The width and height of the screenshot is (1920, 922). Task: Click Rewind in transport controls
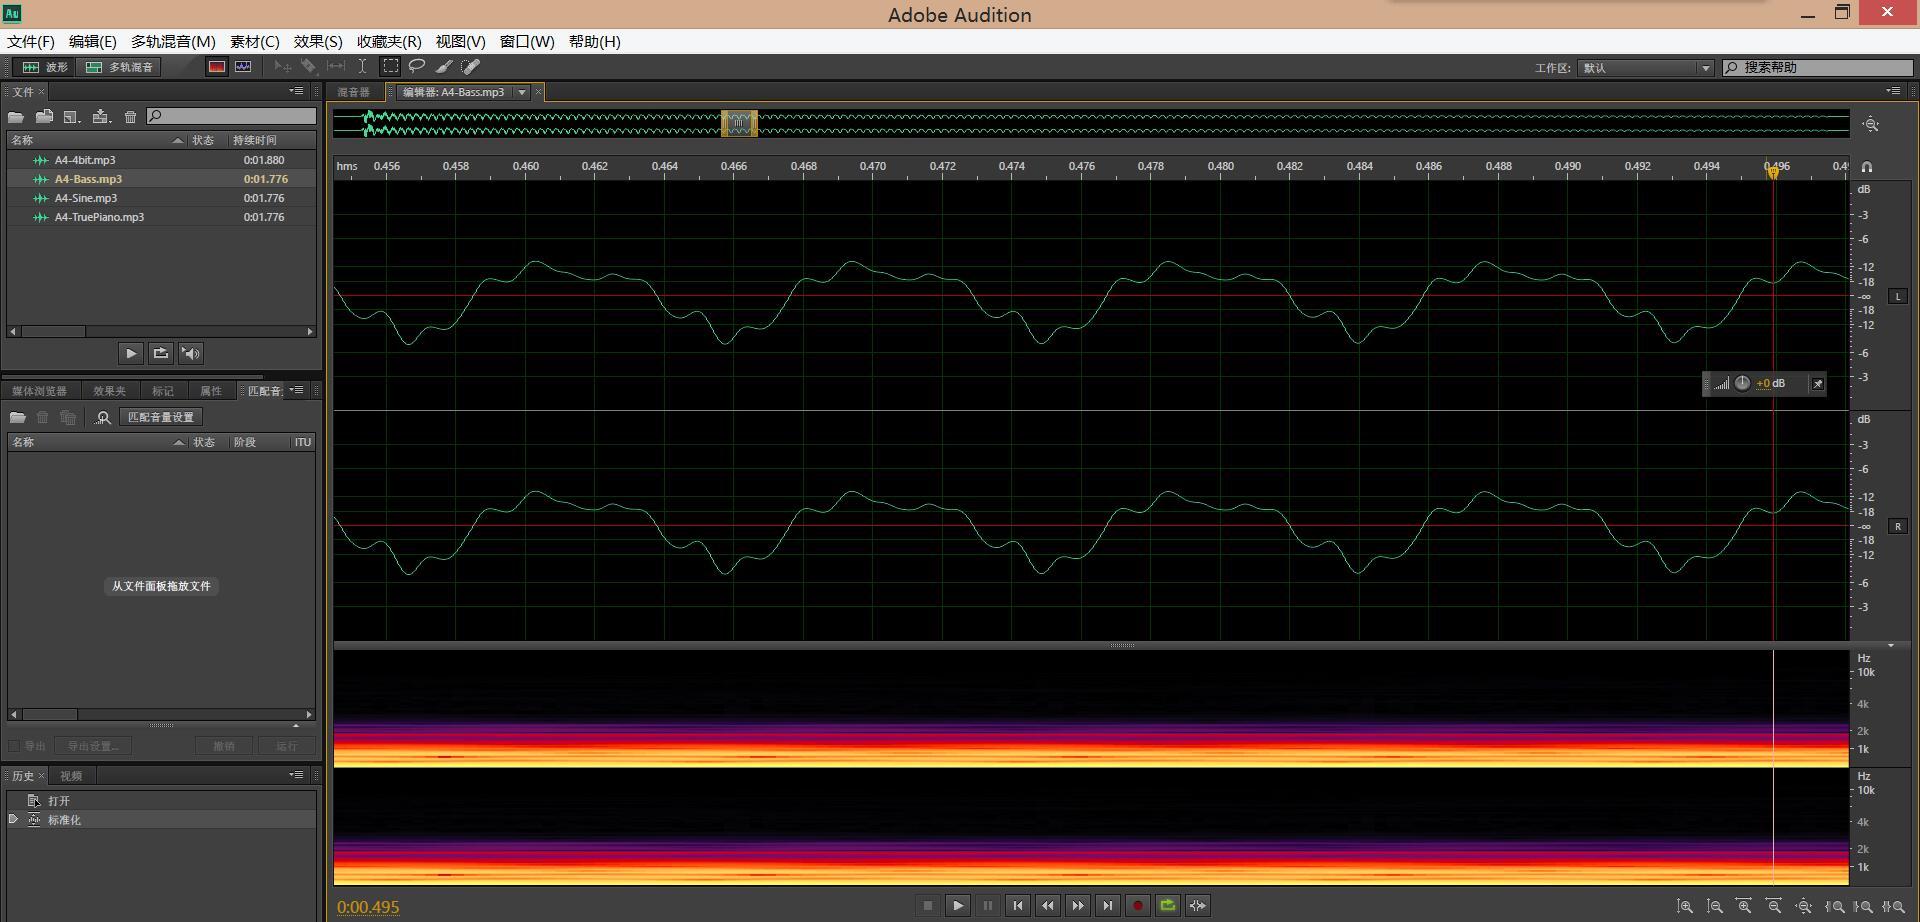point(1048,906)
